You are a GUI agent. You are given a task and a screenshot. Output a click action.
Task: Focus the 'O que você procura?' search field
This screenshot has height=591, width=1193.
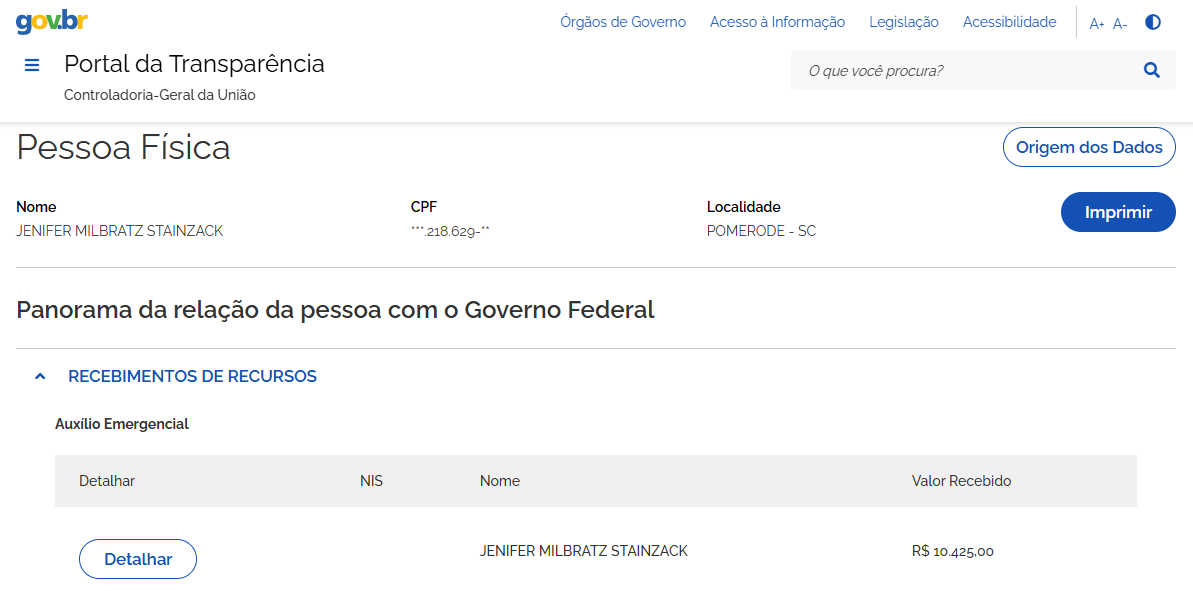pos(966,71)
